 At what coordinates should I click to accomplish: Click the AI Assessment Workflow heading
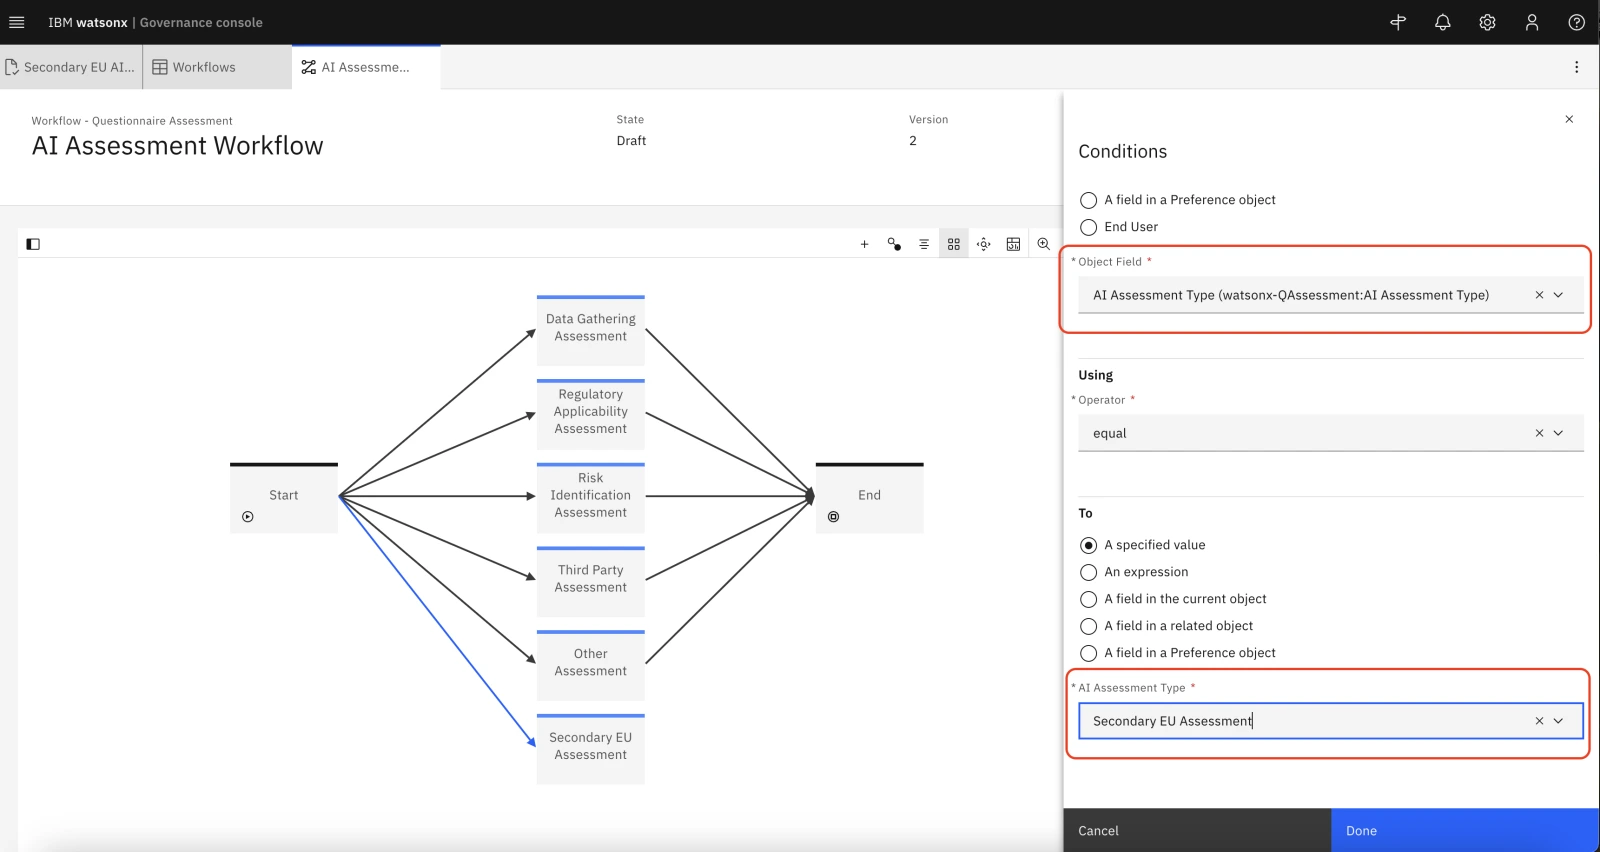177,146
